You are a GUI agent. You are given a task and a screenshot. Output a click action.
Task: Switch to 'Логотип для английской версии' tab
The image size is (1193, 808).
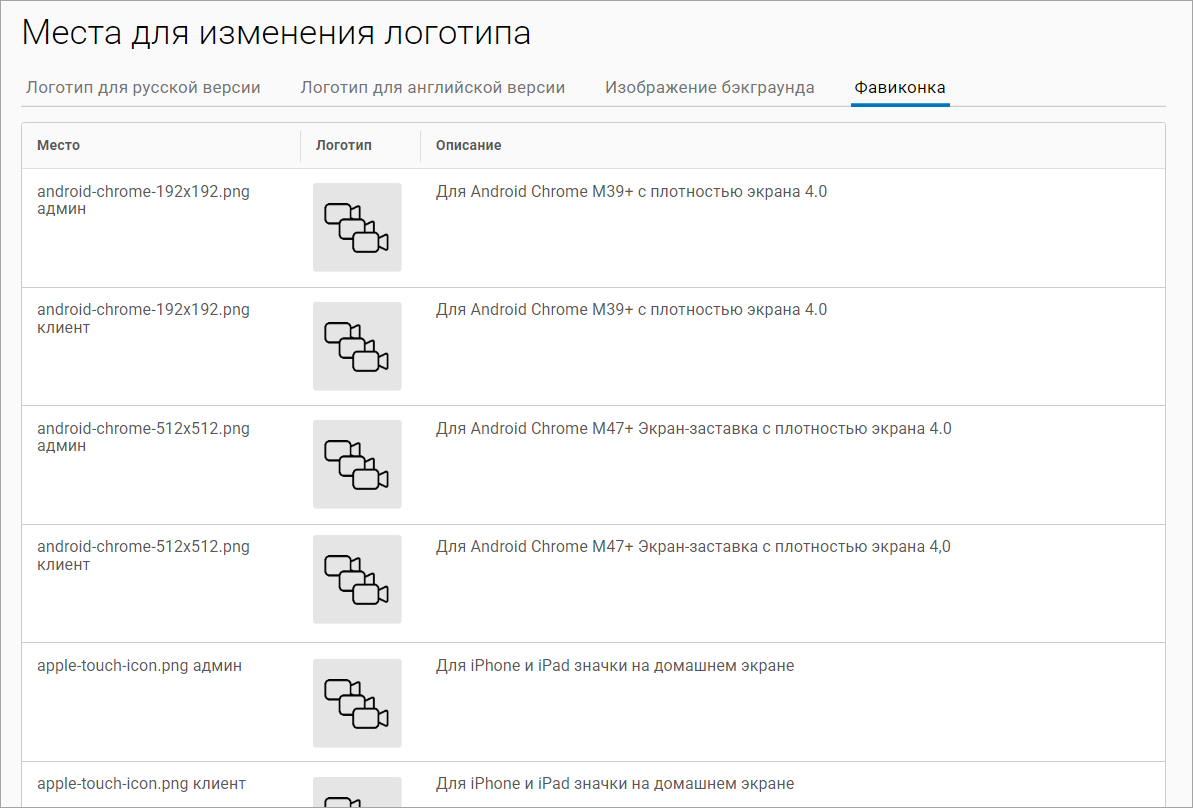432,88
